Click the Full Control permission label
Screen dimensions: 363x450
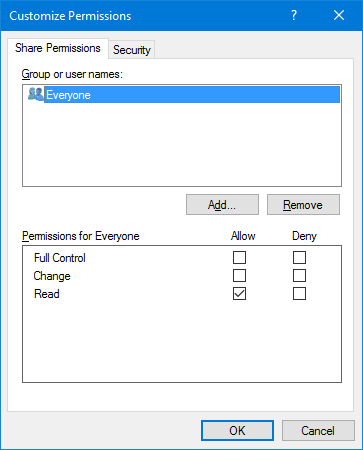point(60,258)
